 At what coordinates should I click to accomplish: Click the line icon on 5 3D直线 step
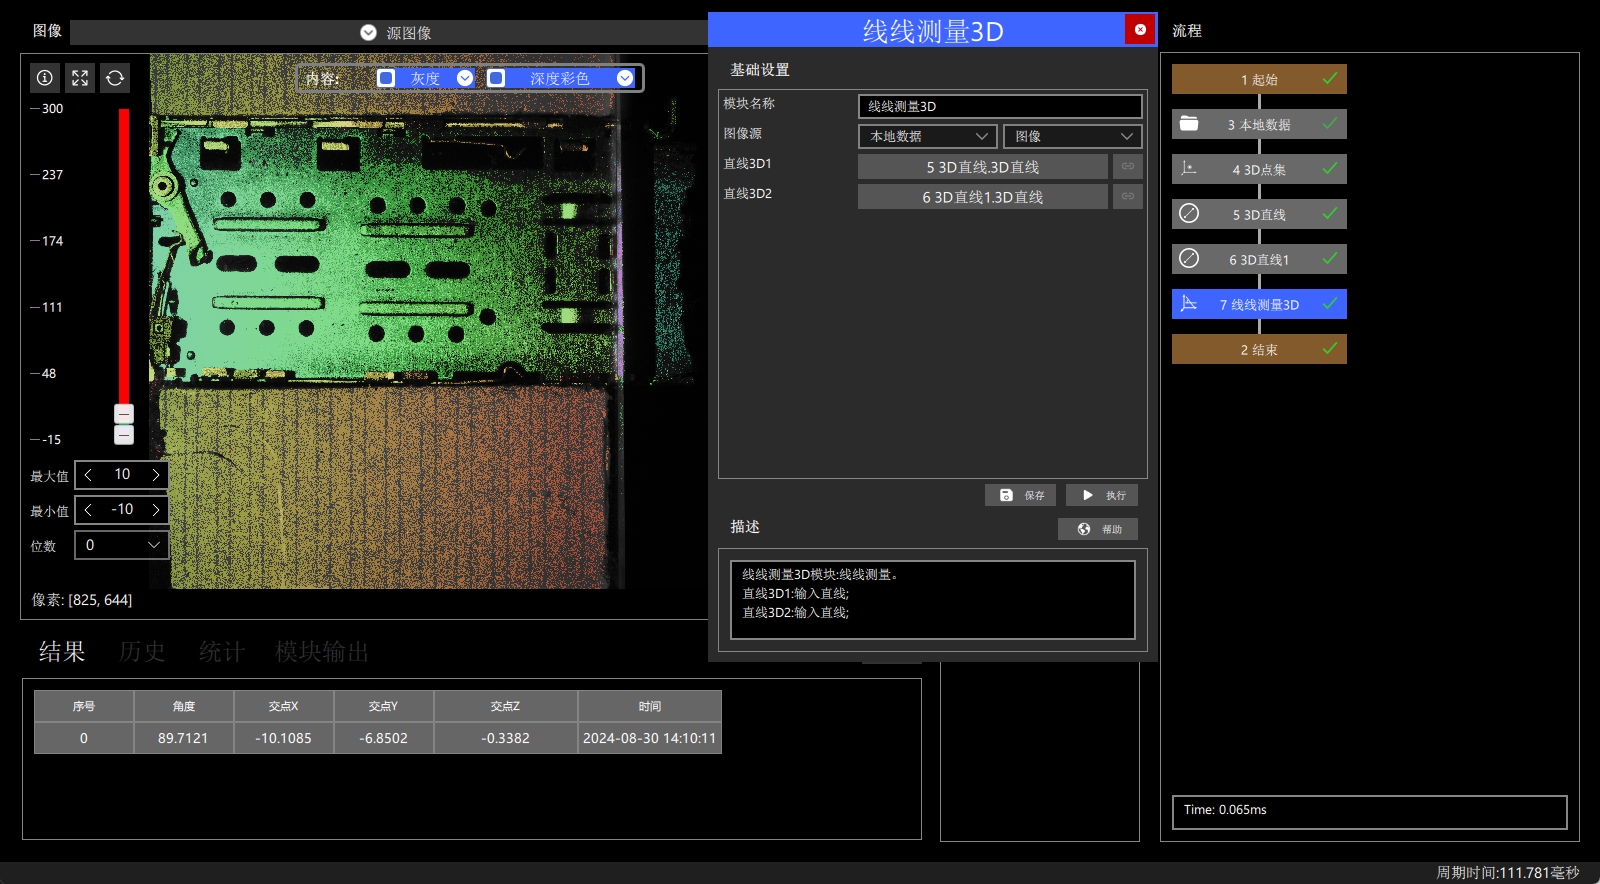(x=1189, y=213)
